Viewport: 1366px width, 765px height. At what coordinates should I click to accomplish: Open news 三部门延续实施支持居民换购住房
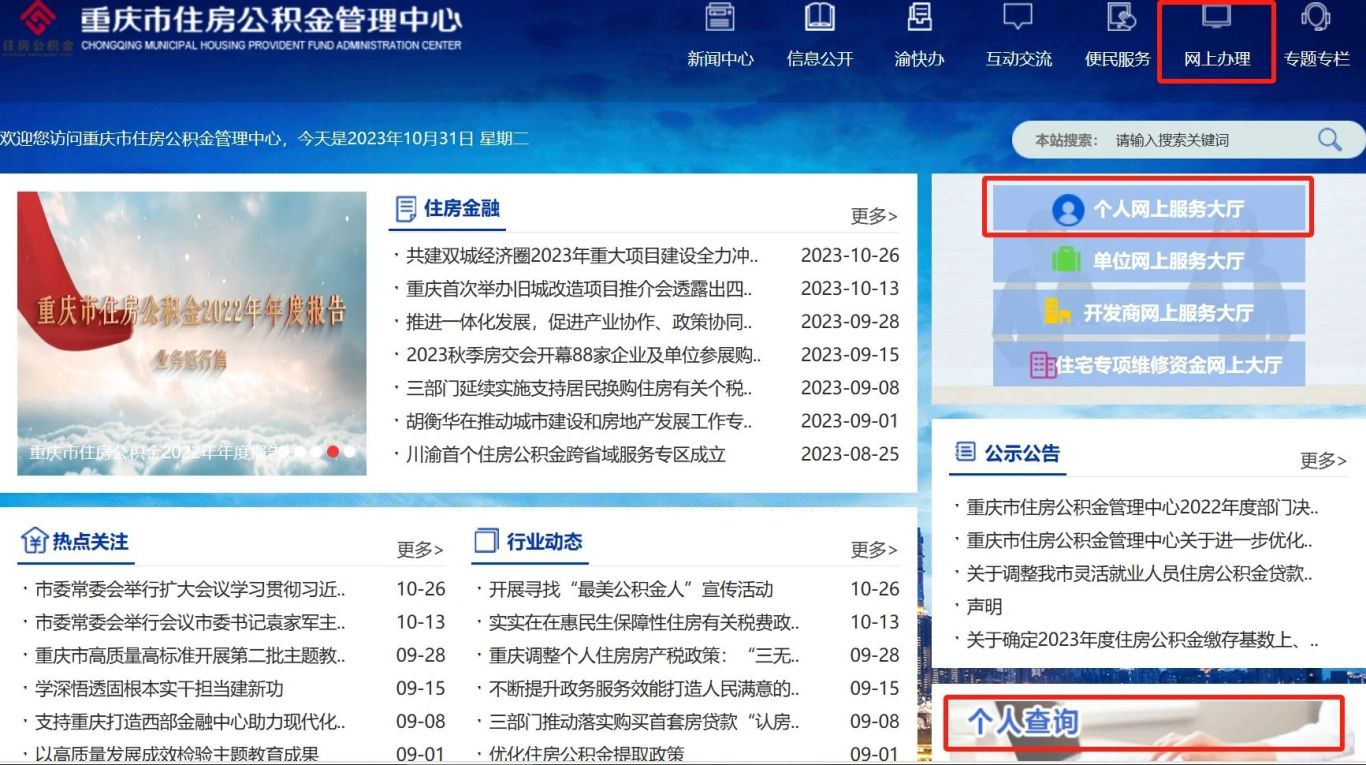point(579,388)
